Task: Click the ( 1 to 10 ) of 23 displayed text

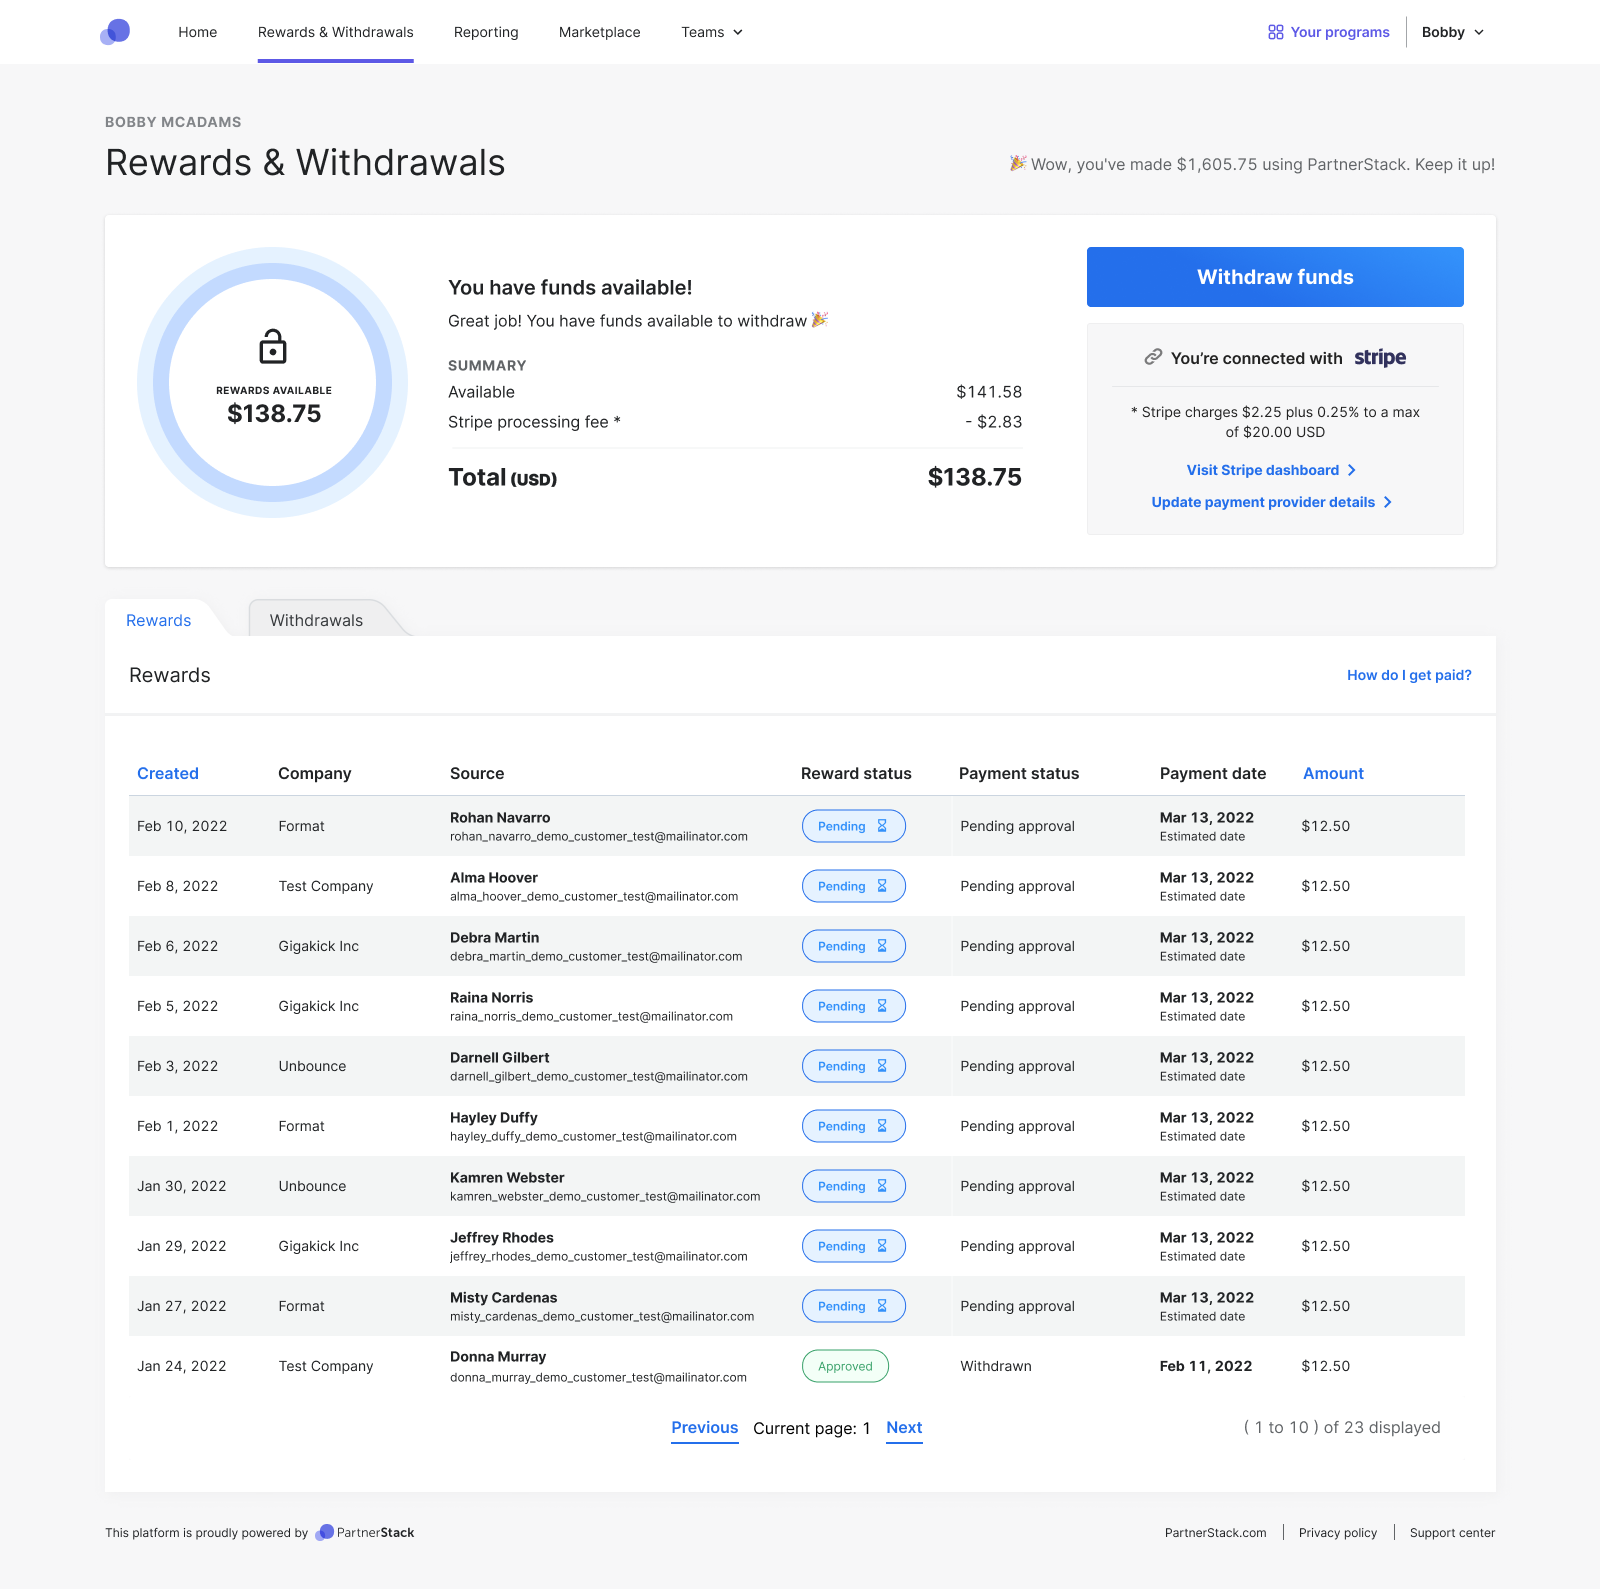Action: [x=1342, y=1427]
